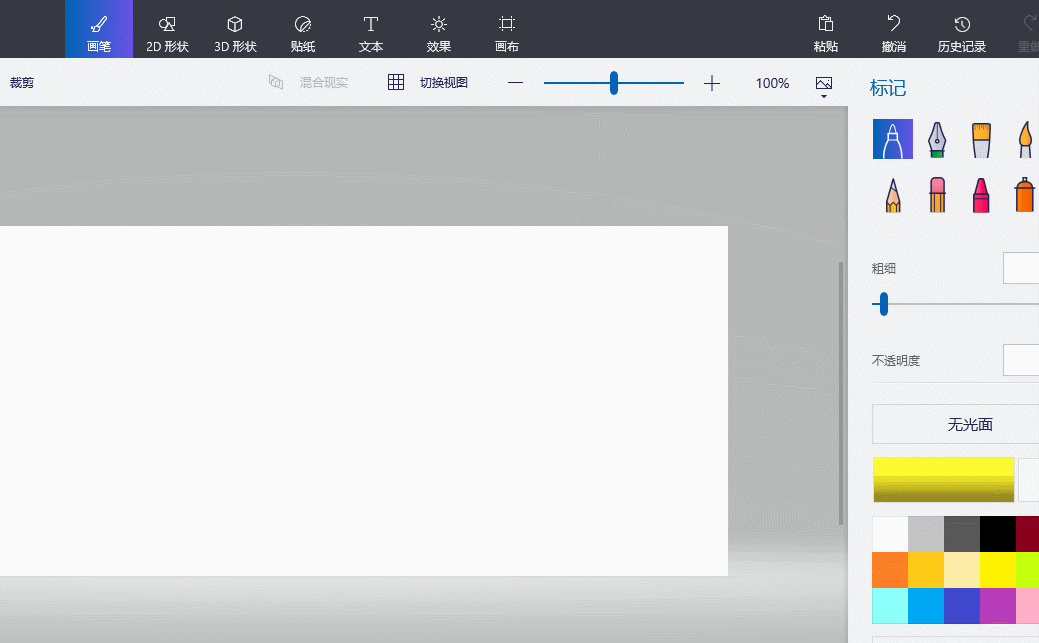Select the Calligraphy pen tool

pyautogui.click(x=936, y=139)
